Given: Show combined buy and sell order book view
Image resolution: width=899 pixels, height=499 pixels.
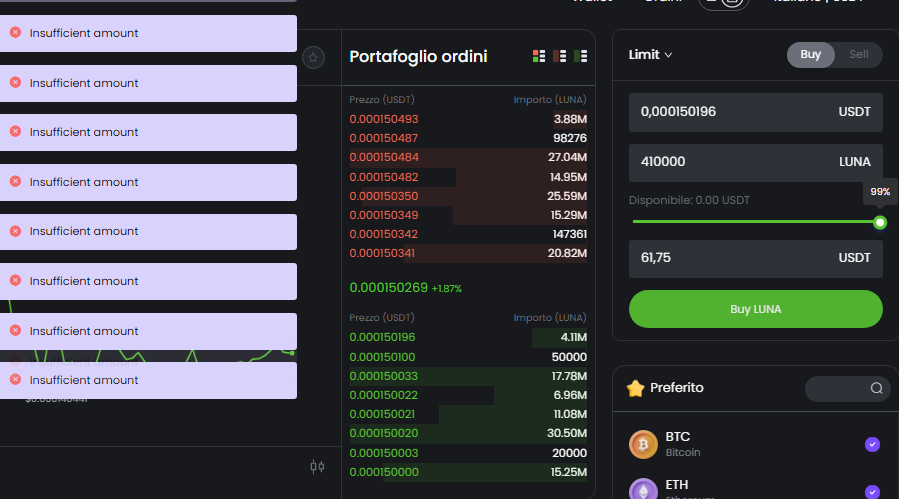Looking at the screenshot, I should click(539, 56).
